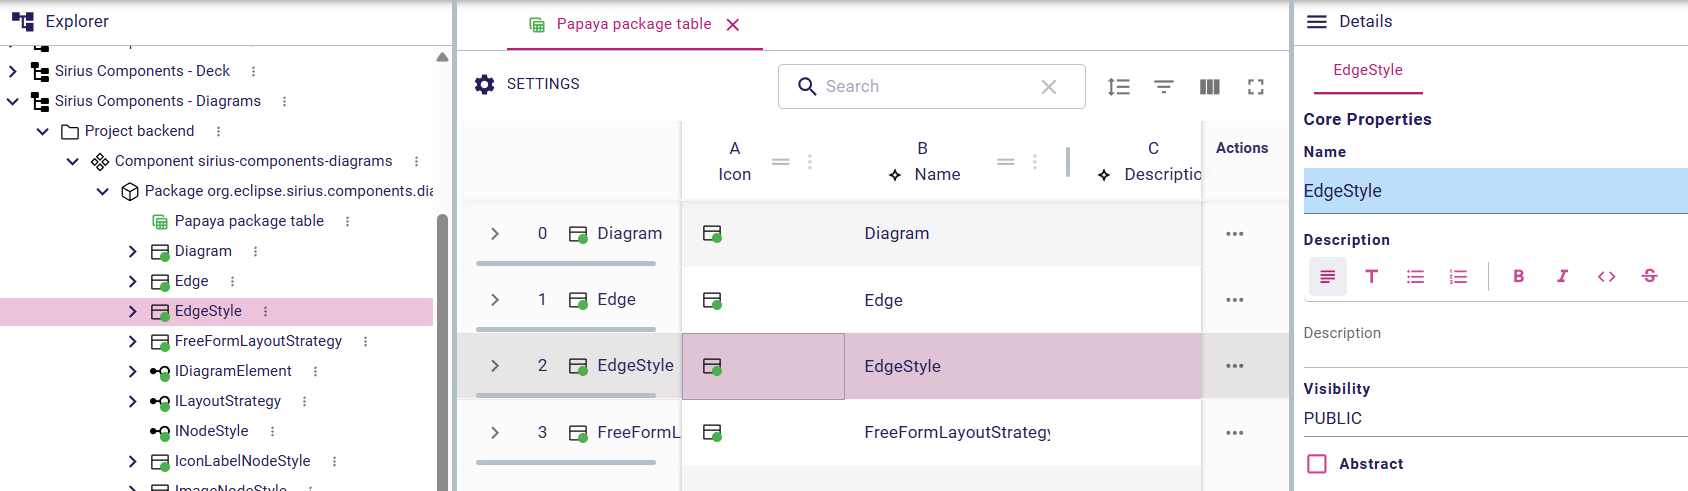Apply heading style in Description toolbar
This screenshot has width=1688, height=491.
click(1372, 277)
